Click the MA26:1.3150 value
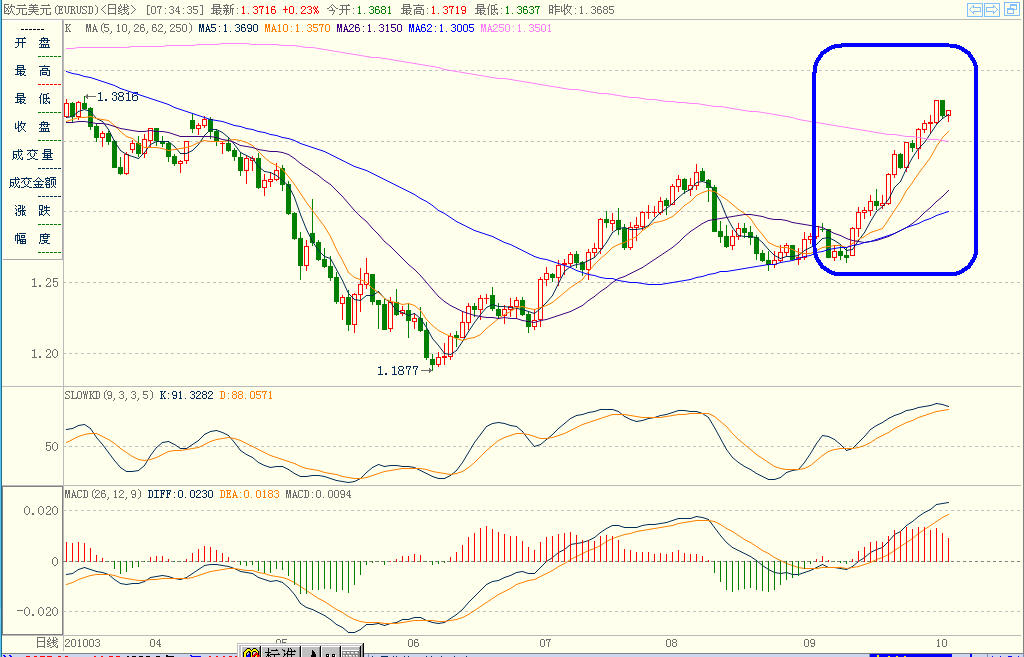This screenshot has width=1024, height=657. pyautogui.click(x=370, y=29)
